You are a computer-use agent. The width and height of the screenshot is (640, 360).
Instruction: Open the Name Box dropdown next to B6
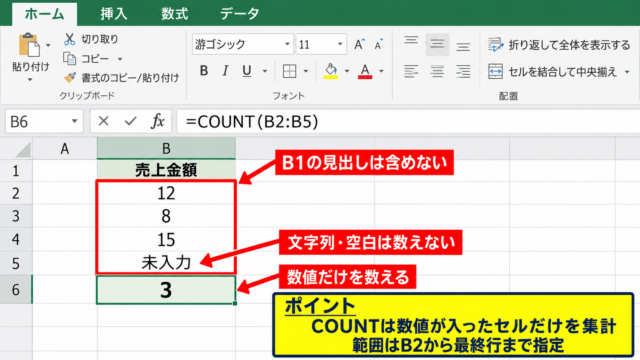[74, 121]
